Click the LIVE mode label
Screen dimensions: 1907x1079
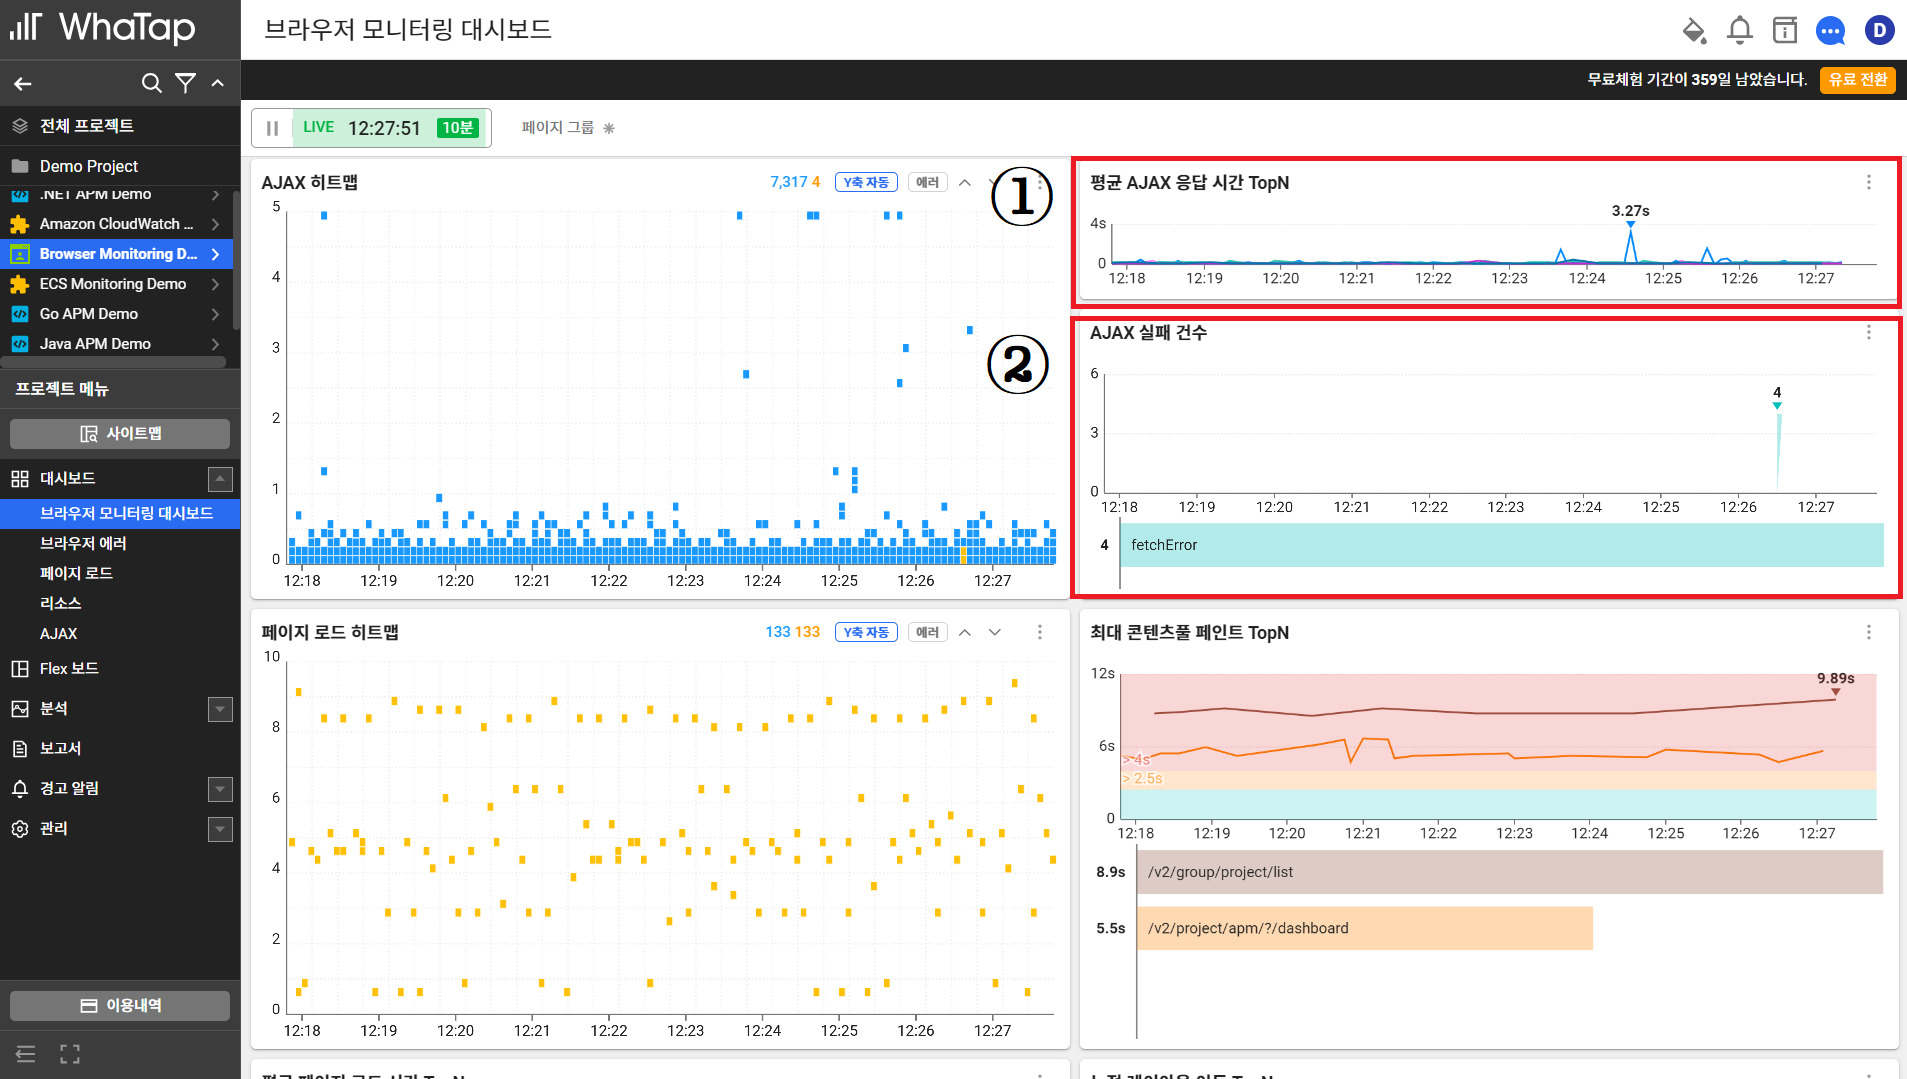pos(318,127)
